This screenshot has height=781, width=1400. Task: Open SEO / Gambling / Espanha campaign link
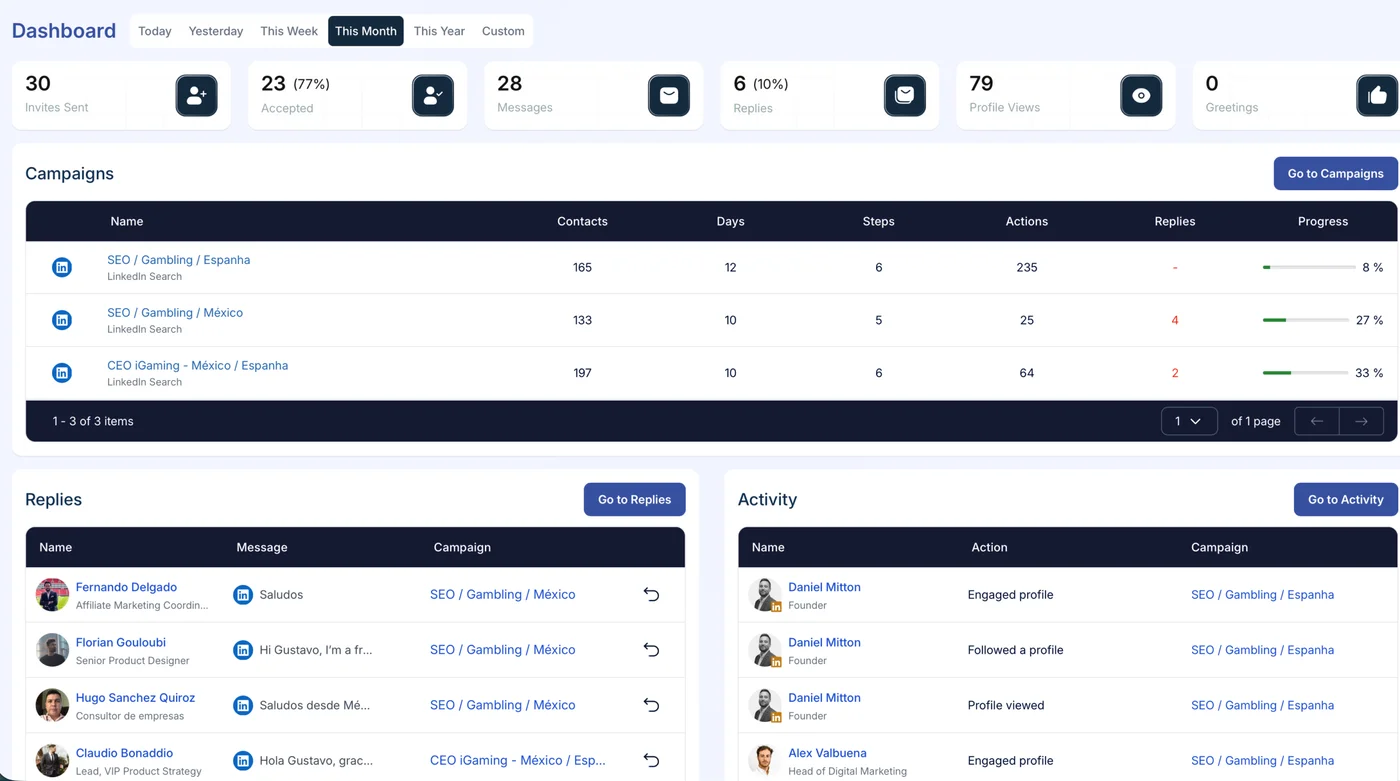point(179,260)
